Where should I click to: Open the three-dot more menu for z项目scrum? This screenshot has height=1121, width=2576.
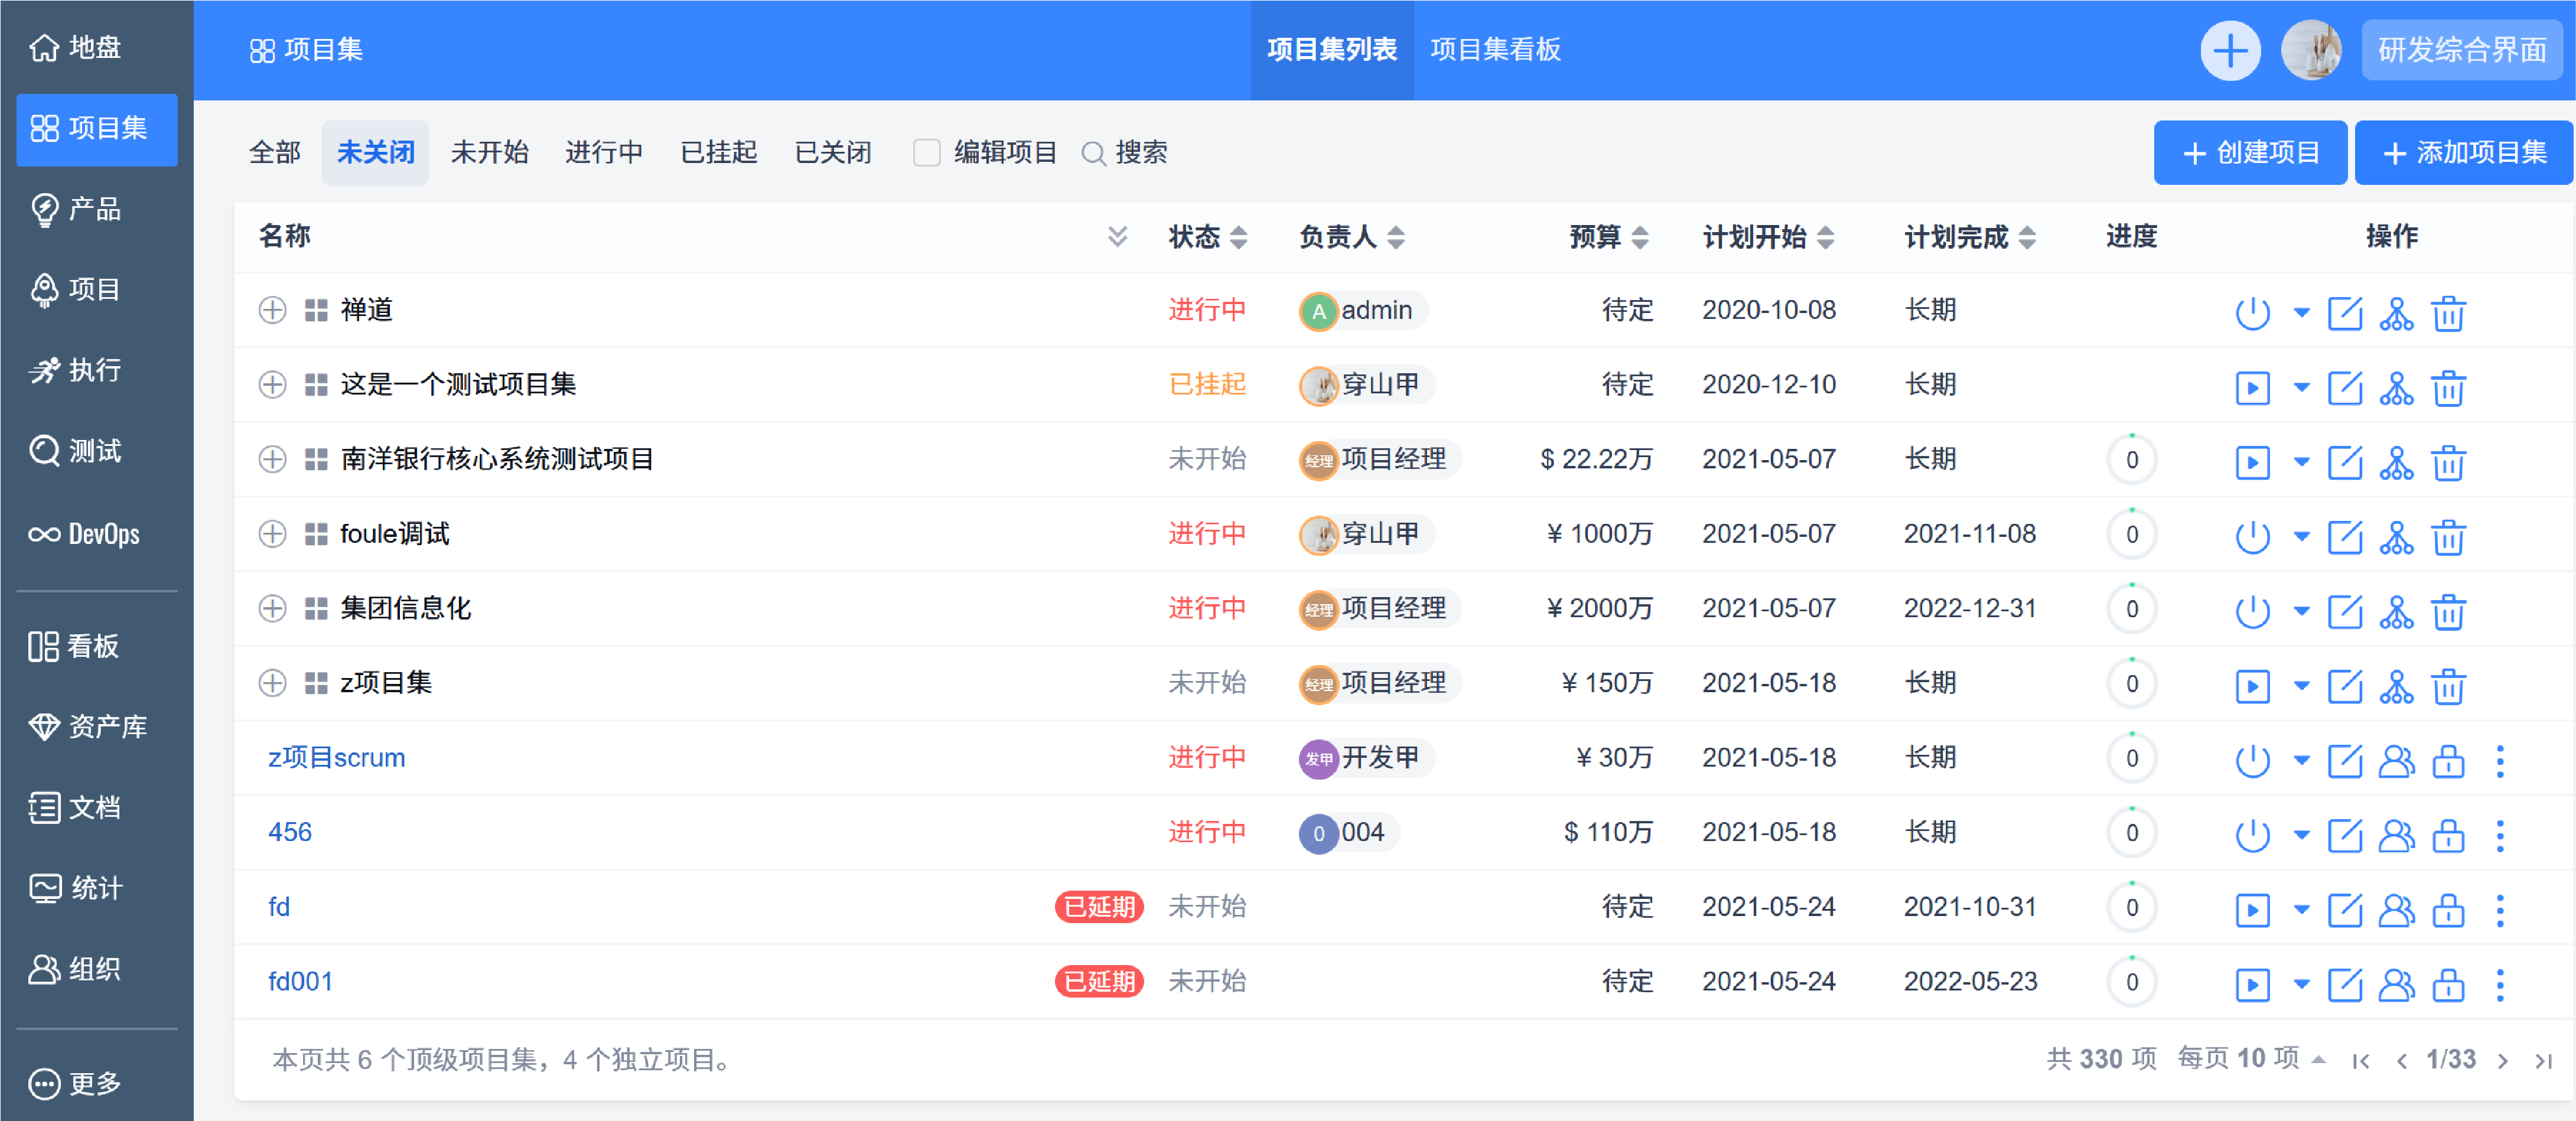(2499, 760)
